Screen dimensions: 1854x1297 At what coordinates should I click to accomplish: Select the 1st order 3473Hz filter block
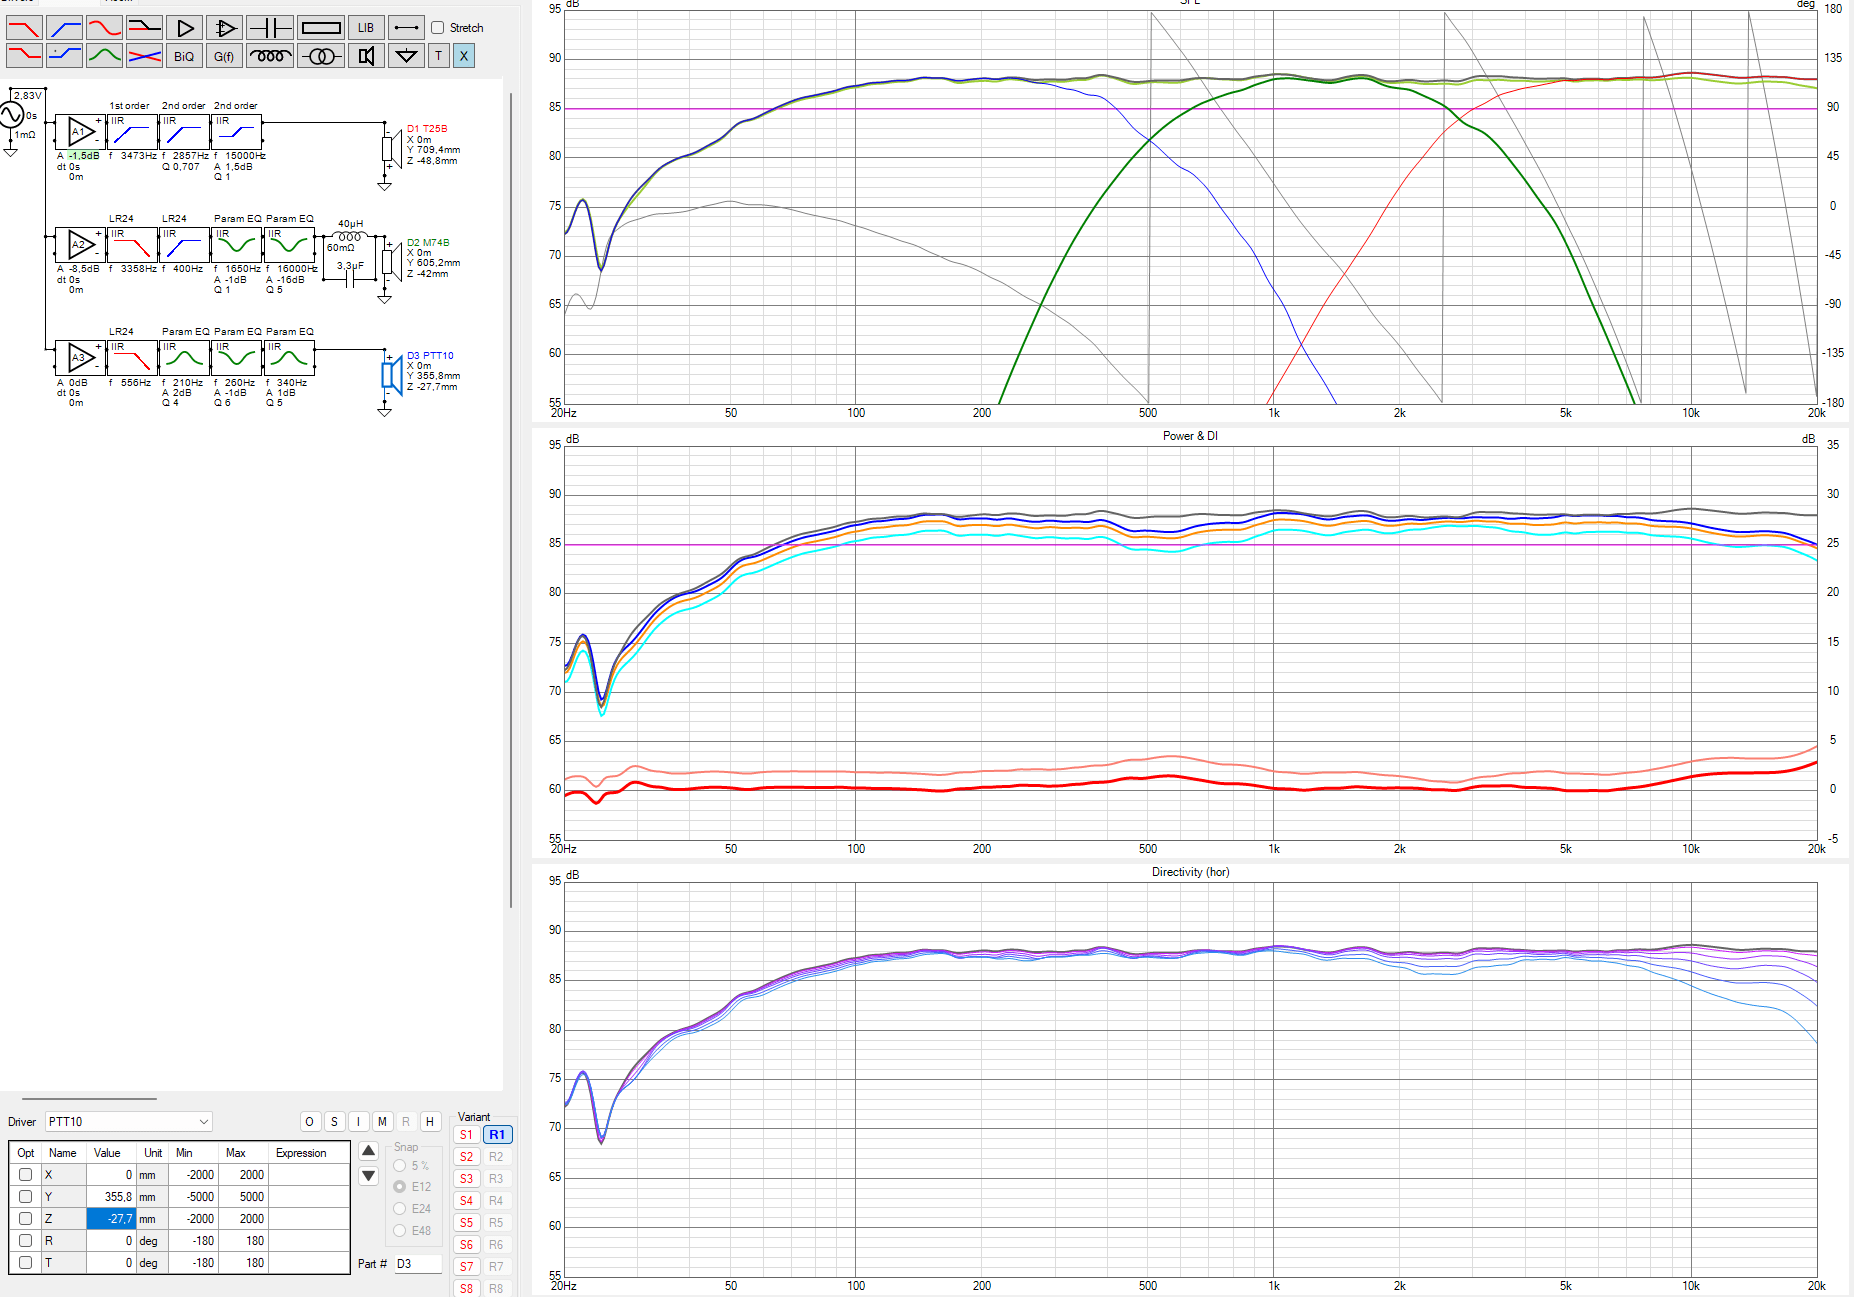132,132
